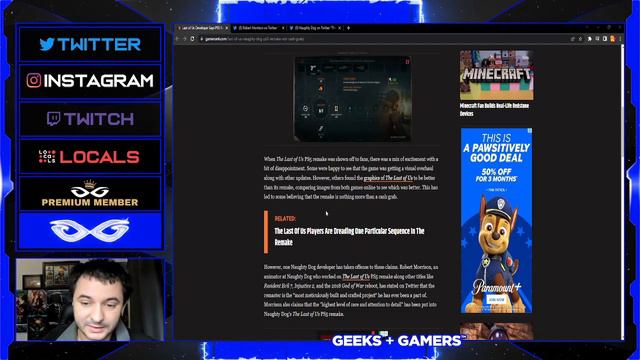Click the Join Now button in the Paramount+ ad
This screenshot has height=360, width=640.
(x=496, y=300)
